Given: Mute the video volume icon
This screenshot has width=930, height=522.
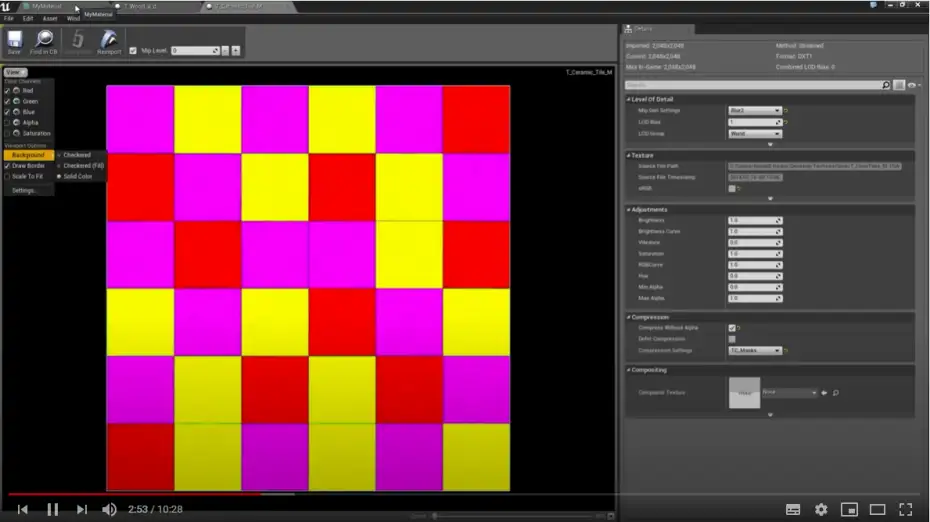Looking at the screenshot, I should click(109, 510).
